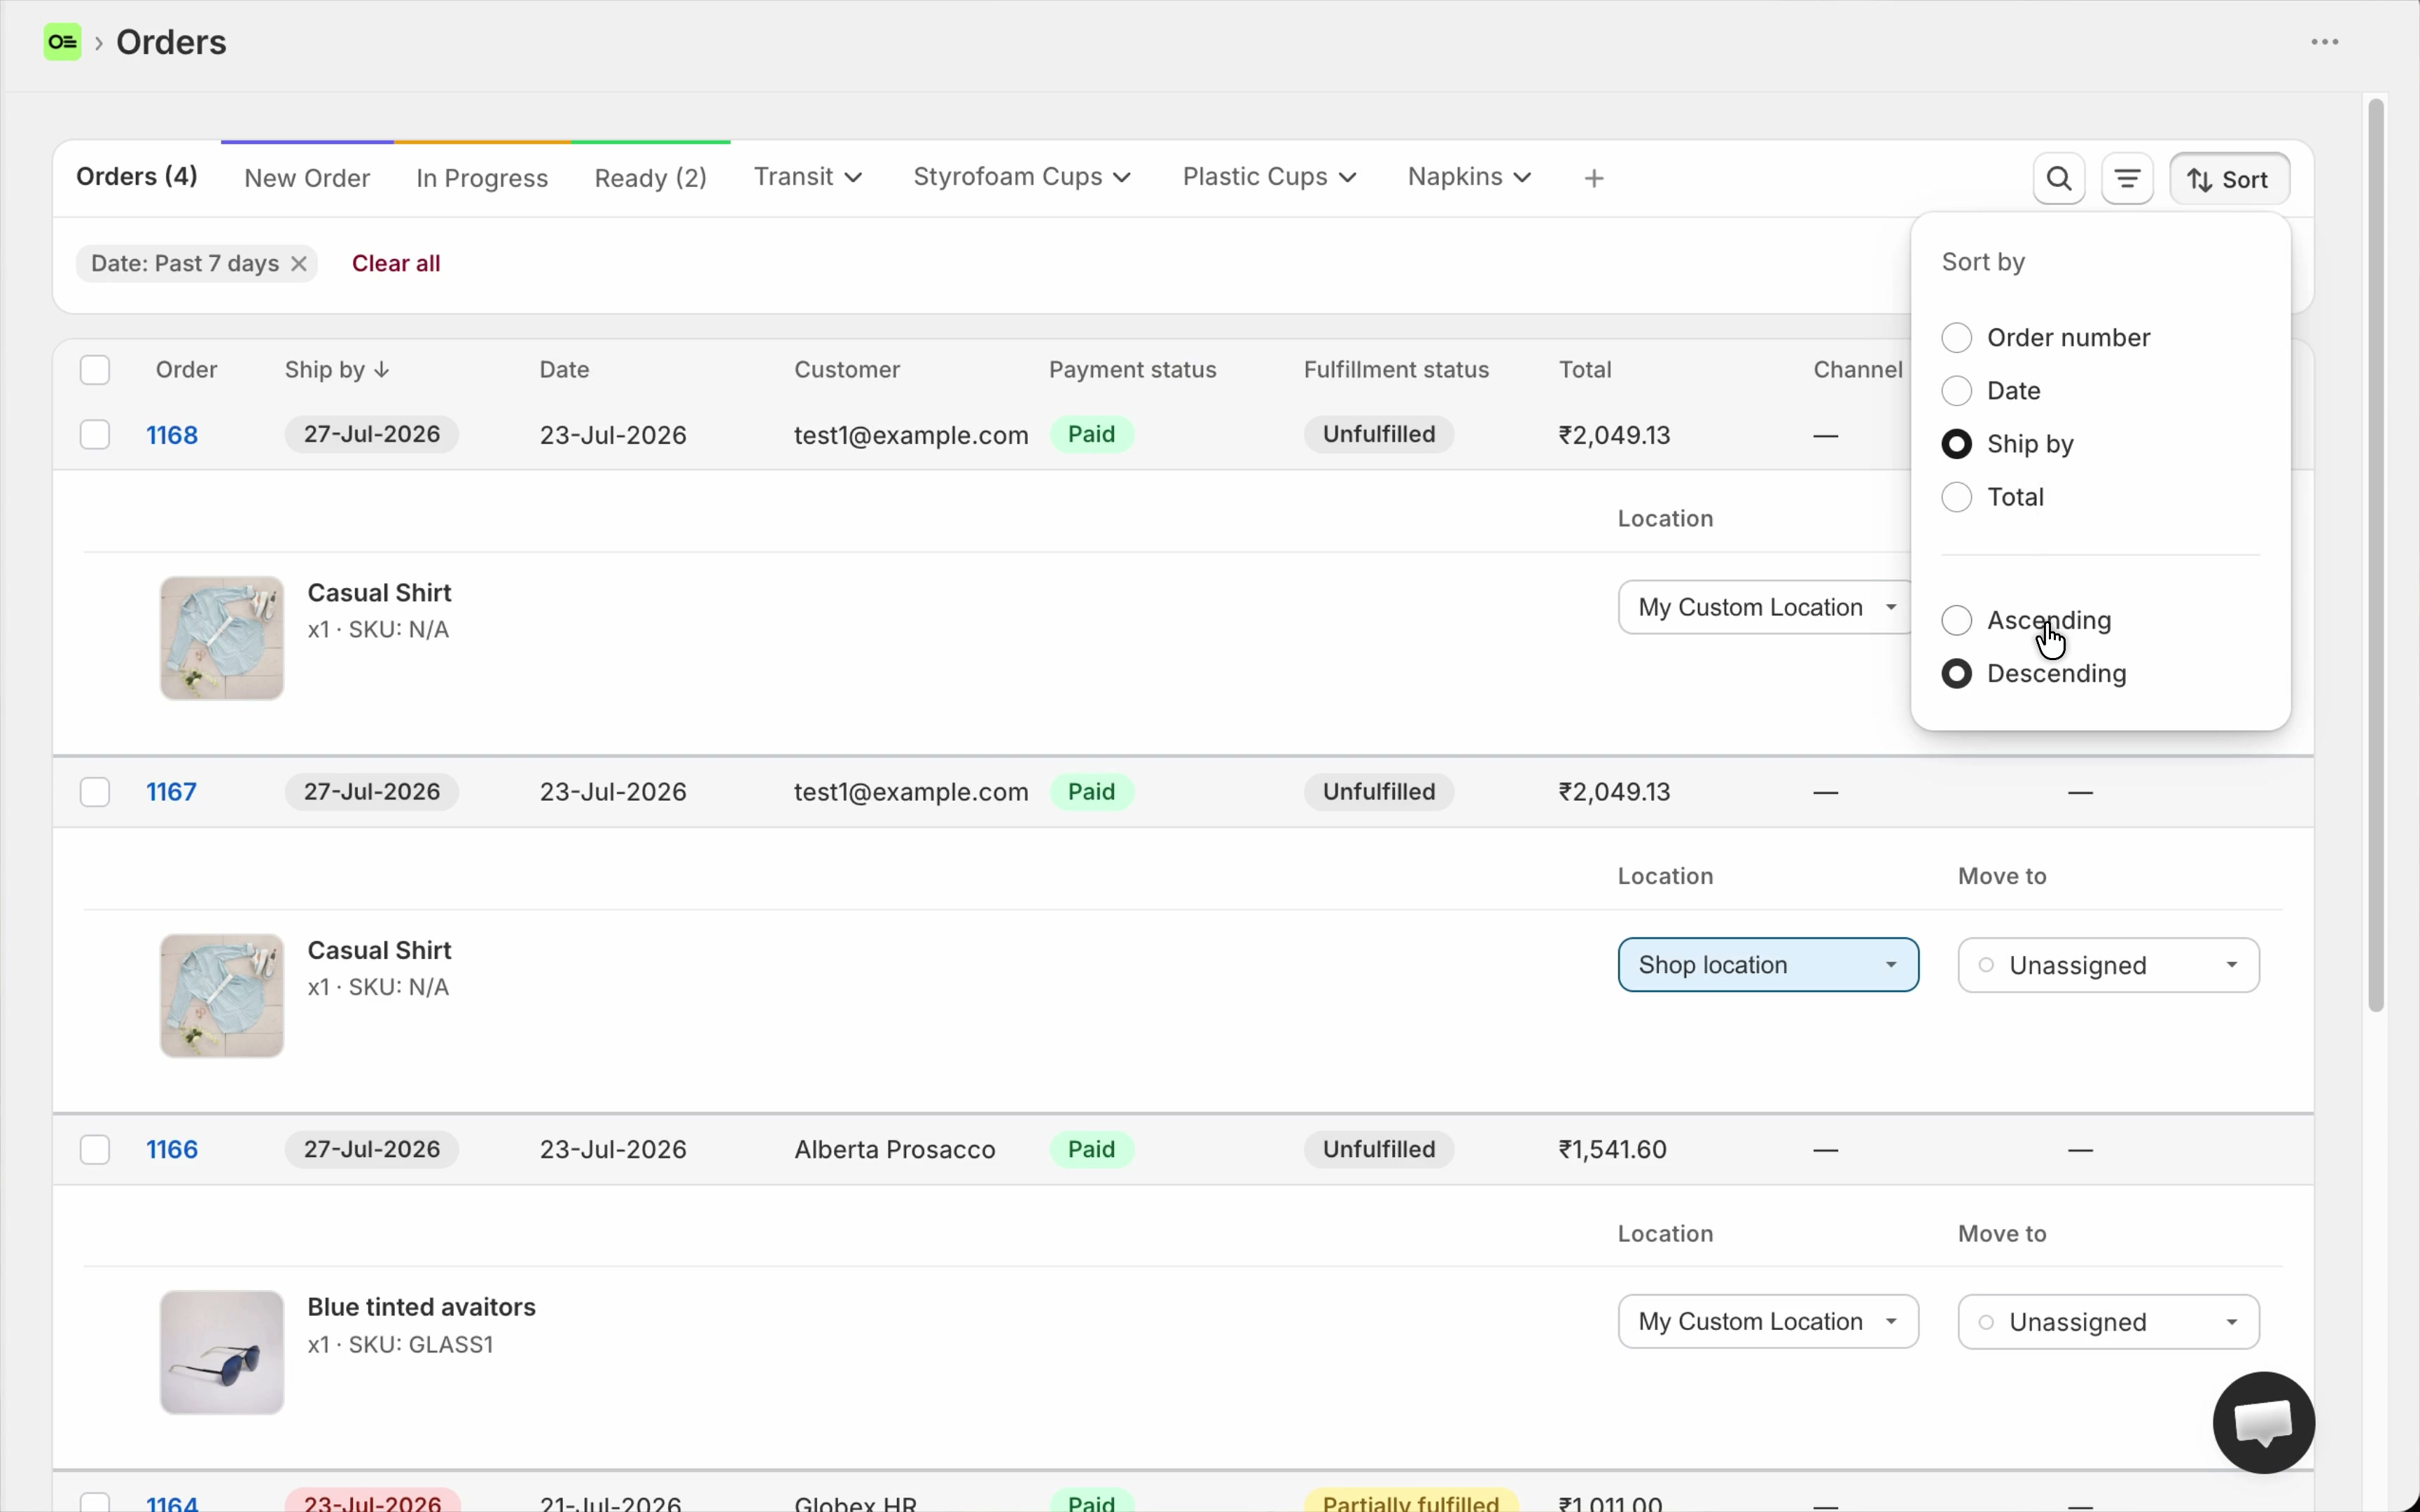Expand the Napkins tab dropdown
Viewport: 2420px width, 1512px height.
(1470, 177)
